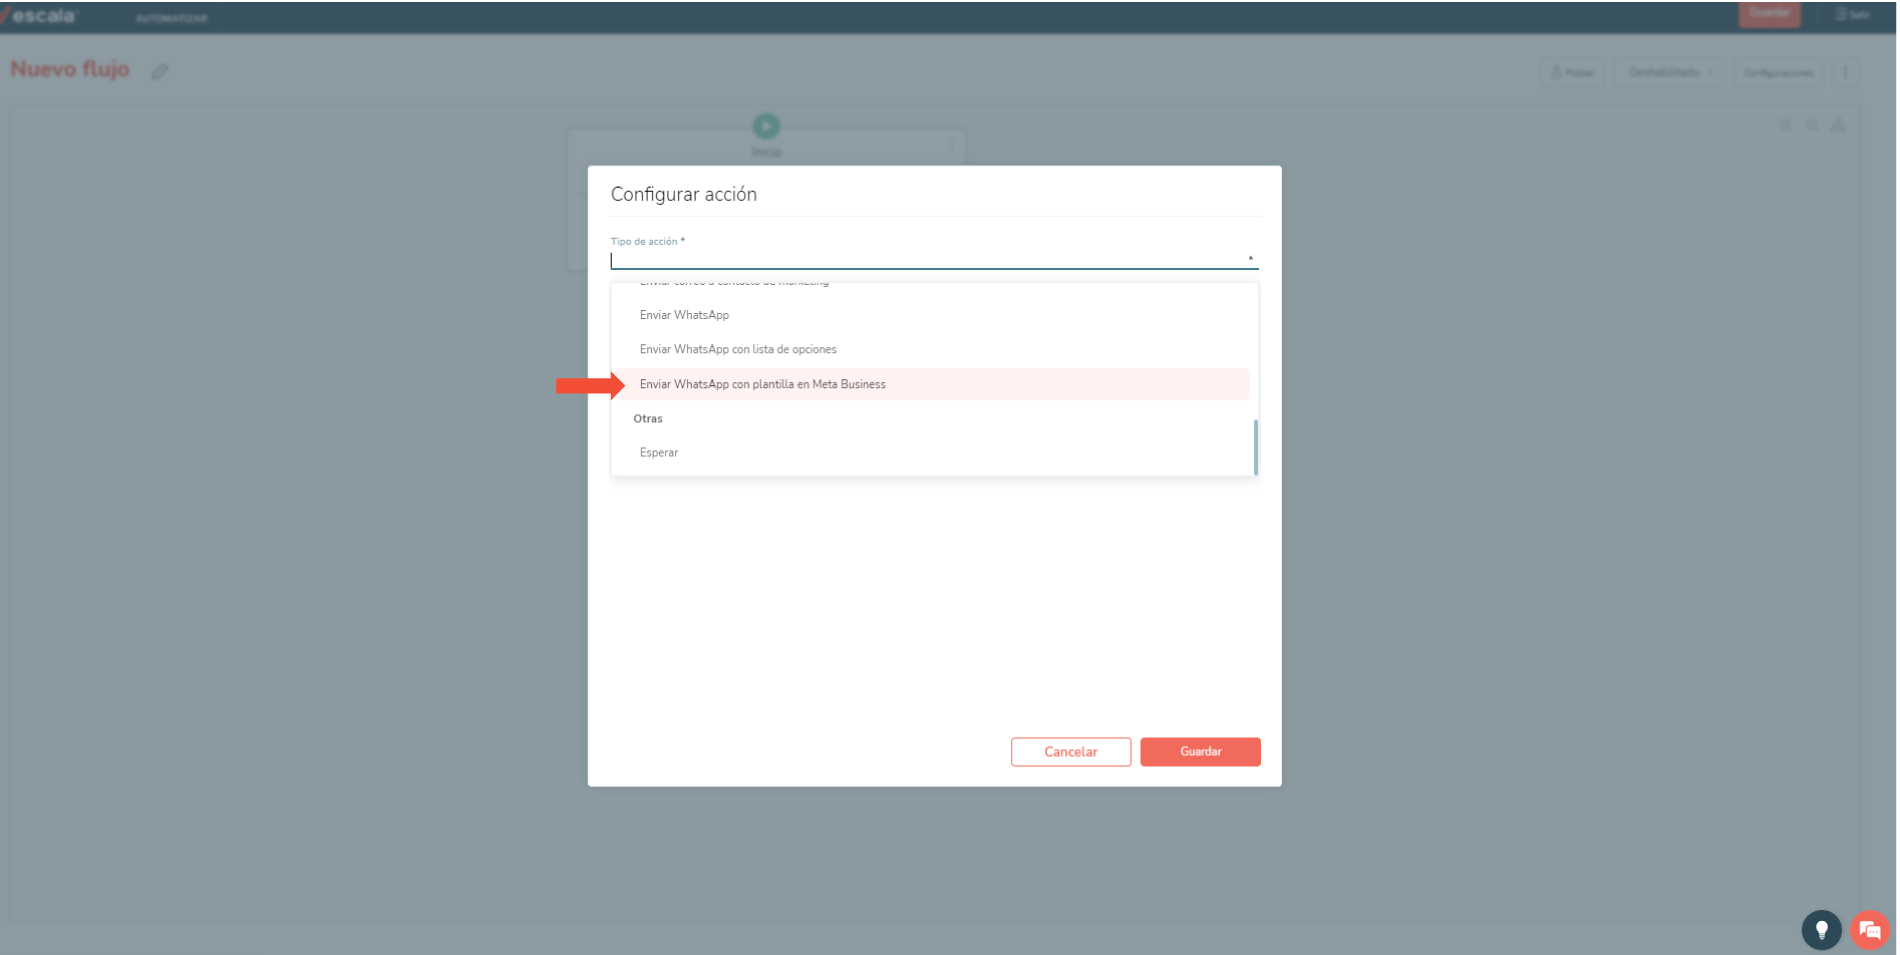The width and height of the screenshot is (1900, 955).
Task: Click the top bar Guardar button
Action: (1769, 13)
